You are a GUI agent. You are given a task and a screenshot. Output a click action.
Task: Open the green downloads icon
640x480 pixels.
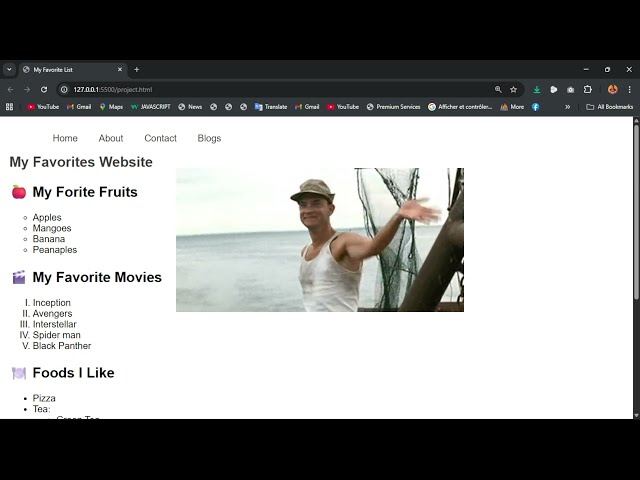click(537, 89)
